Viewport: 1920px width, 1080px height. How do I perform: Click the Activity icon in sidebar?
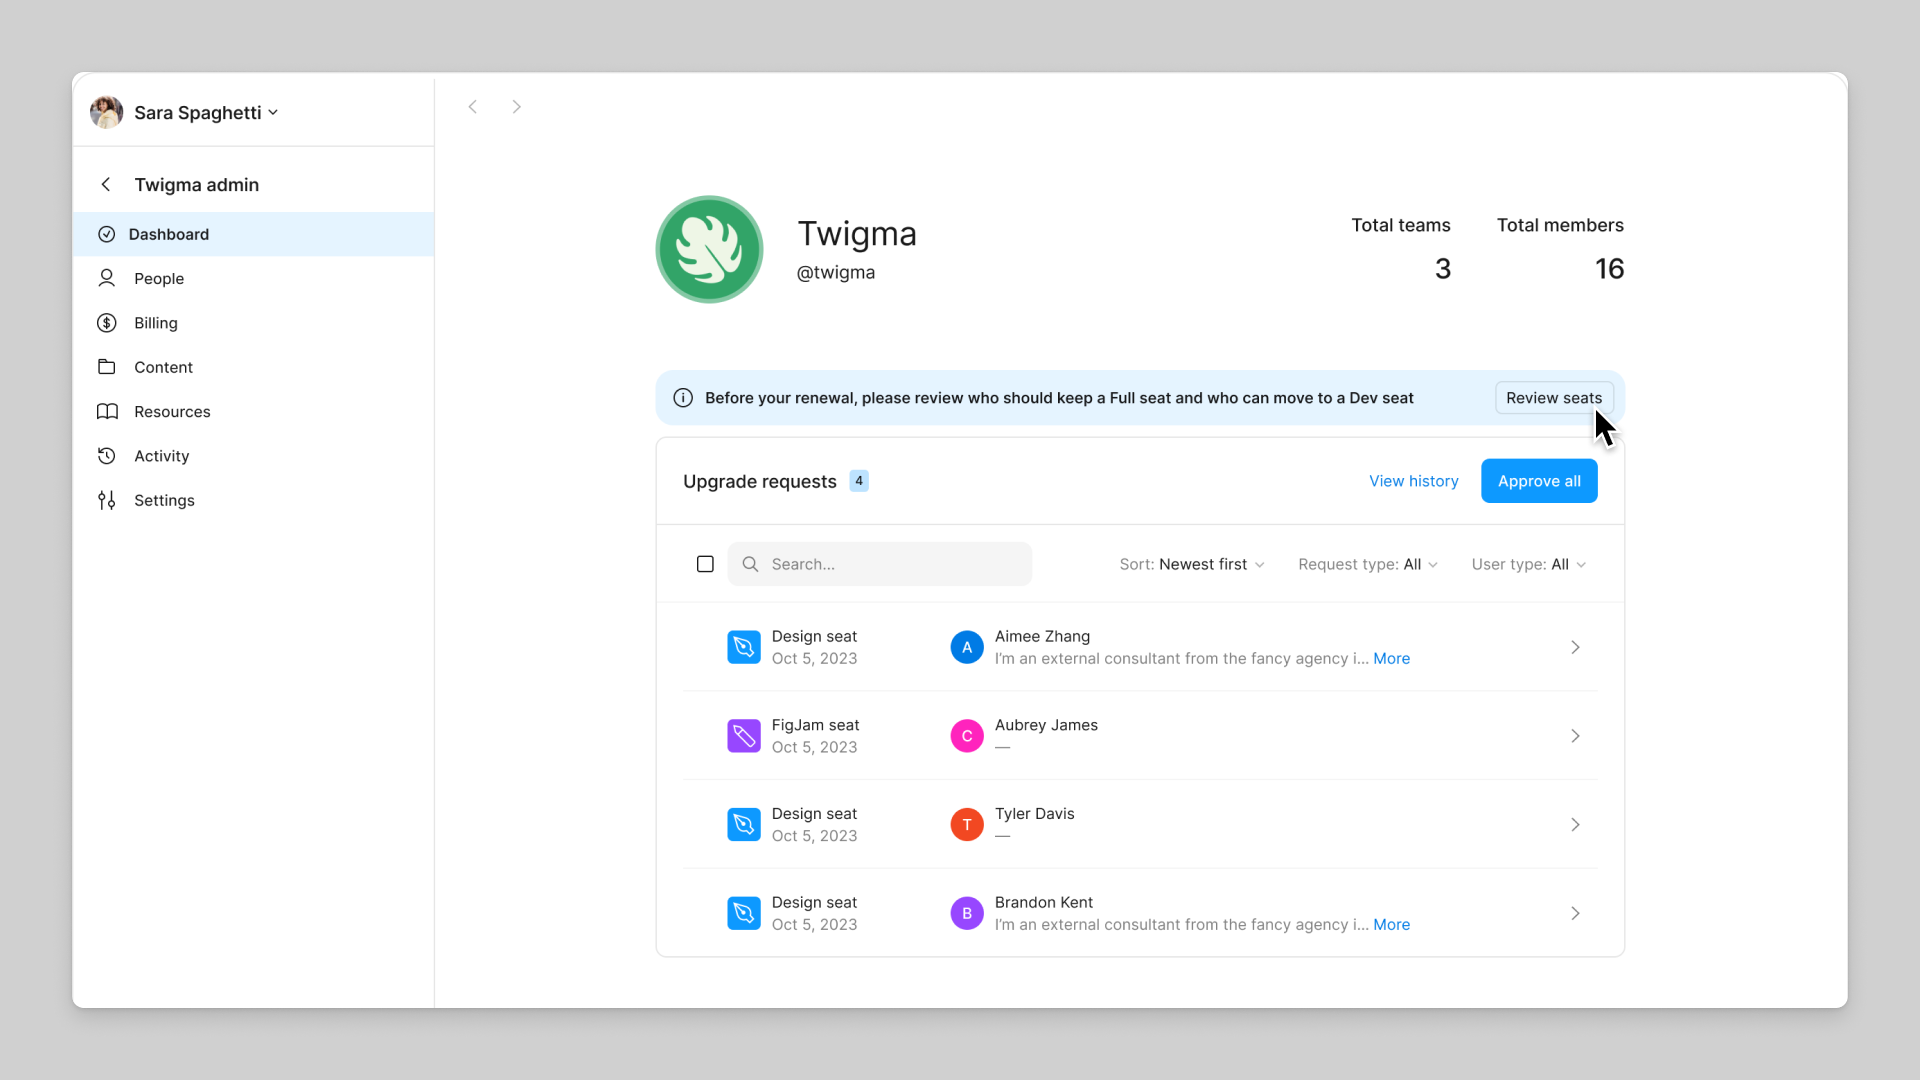coord(107,455)
